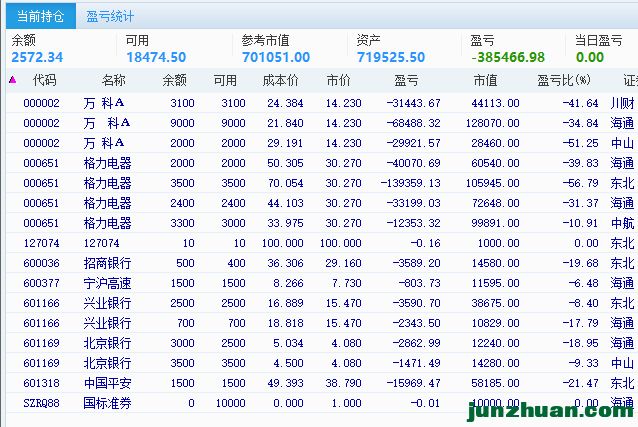The height and width of the screenshot is (427, 638).
Task: Select the total loss value -385466.98
Action: pos(508,57)
